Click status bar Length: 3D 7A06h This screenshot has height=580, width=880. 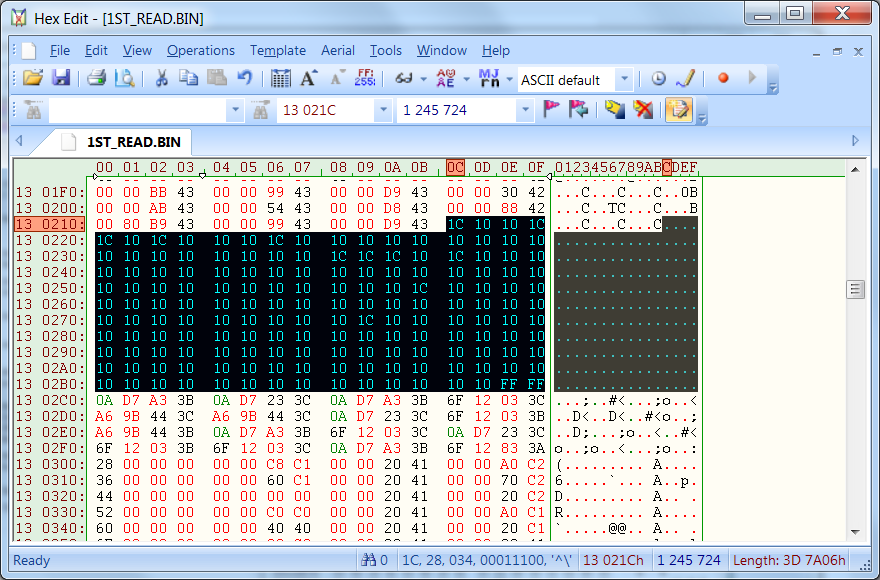789,560
